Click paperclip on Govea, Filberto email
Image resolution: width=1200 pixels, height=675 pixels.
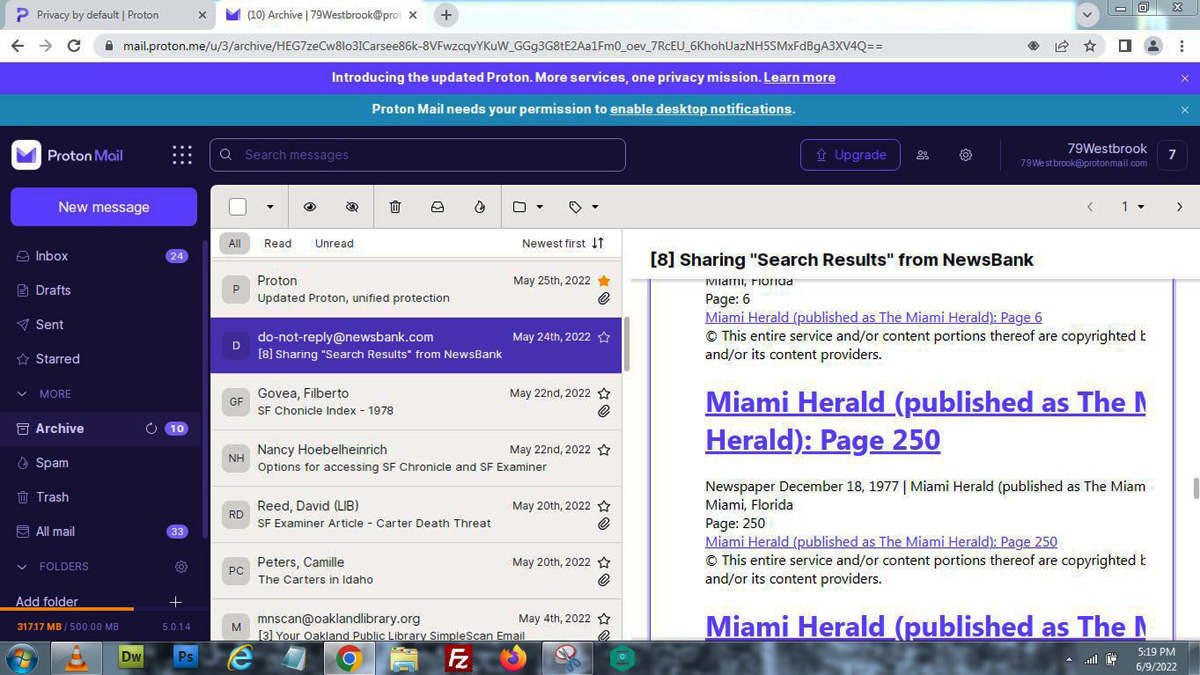click(604, 411)
